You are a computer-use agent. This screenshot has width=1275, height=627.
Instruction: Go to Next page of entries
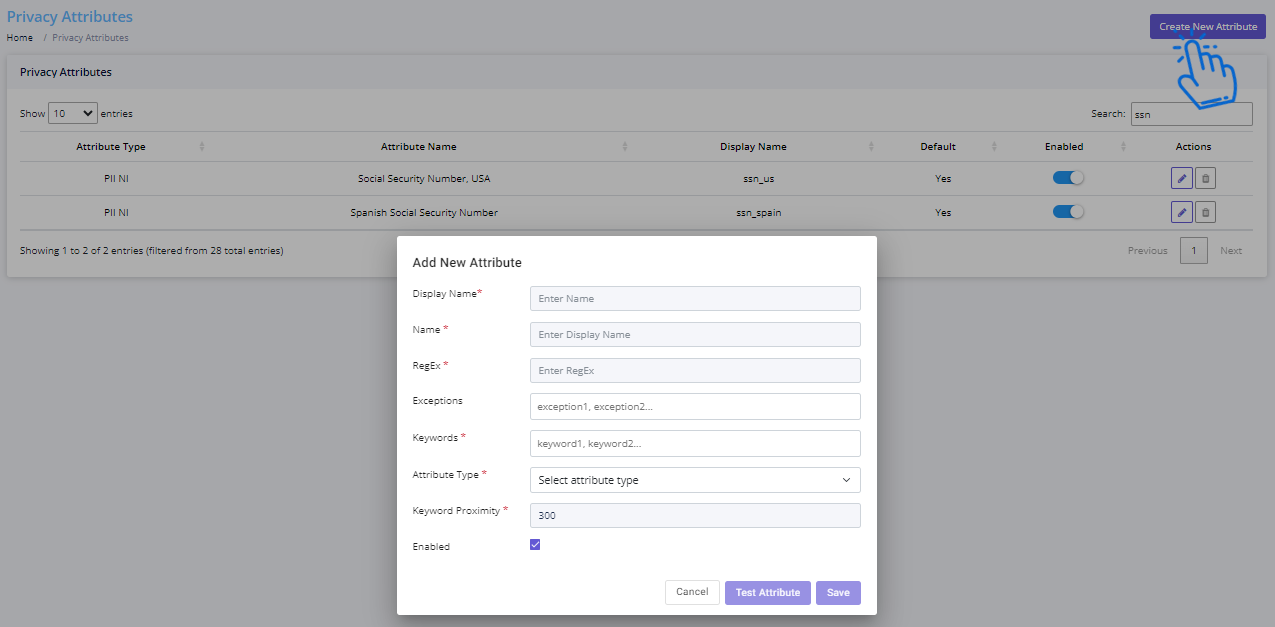coord(1231,251)
